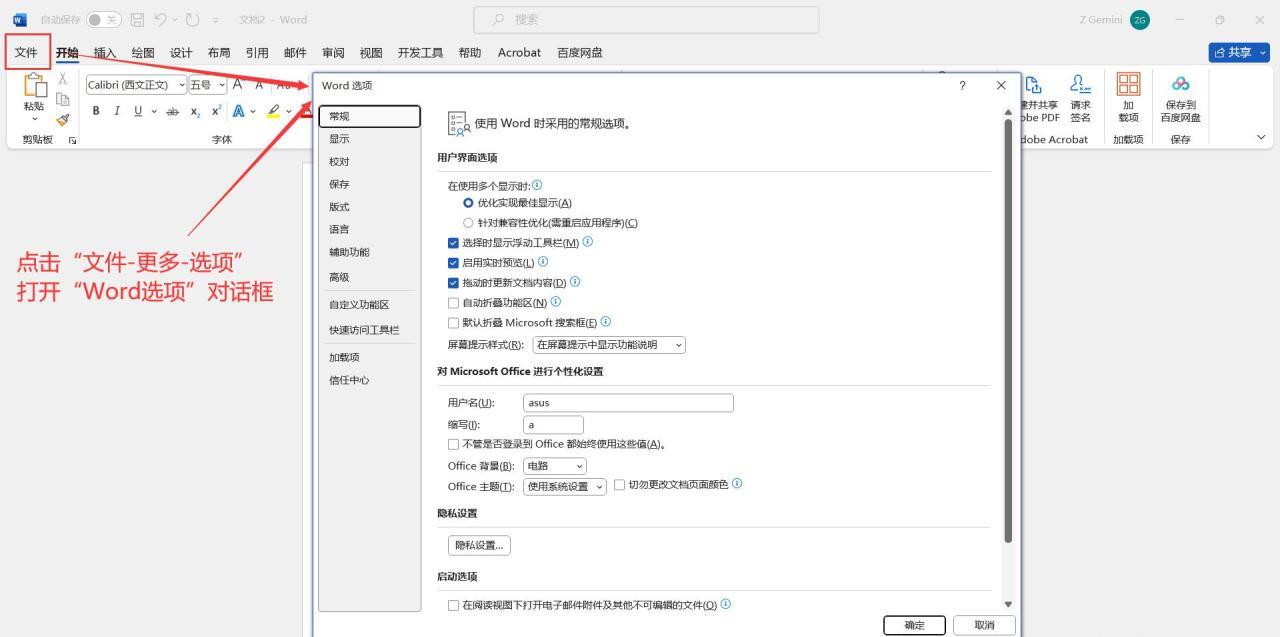This screenshot has width=1280, height=637.
Task: Select 优化实现最佳显示 radio button
Action: pos(468,203)
